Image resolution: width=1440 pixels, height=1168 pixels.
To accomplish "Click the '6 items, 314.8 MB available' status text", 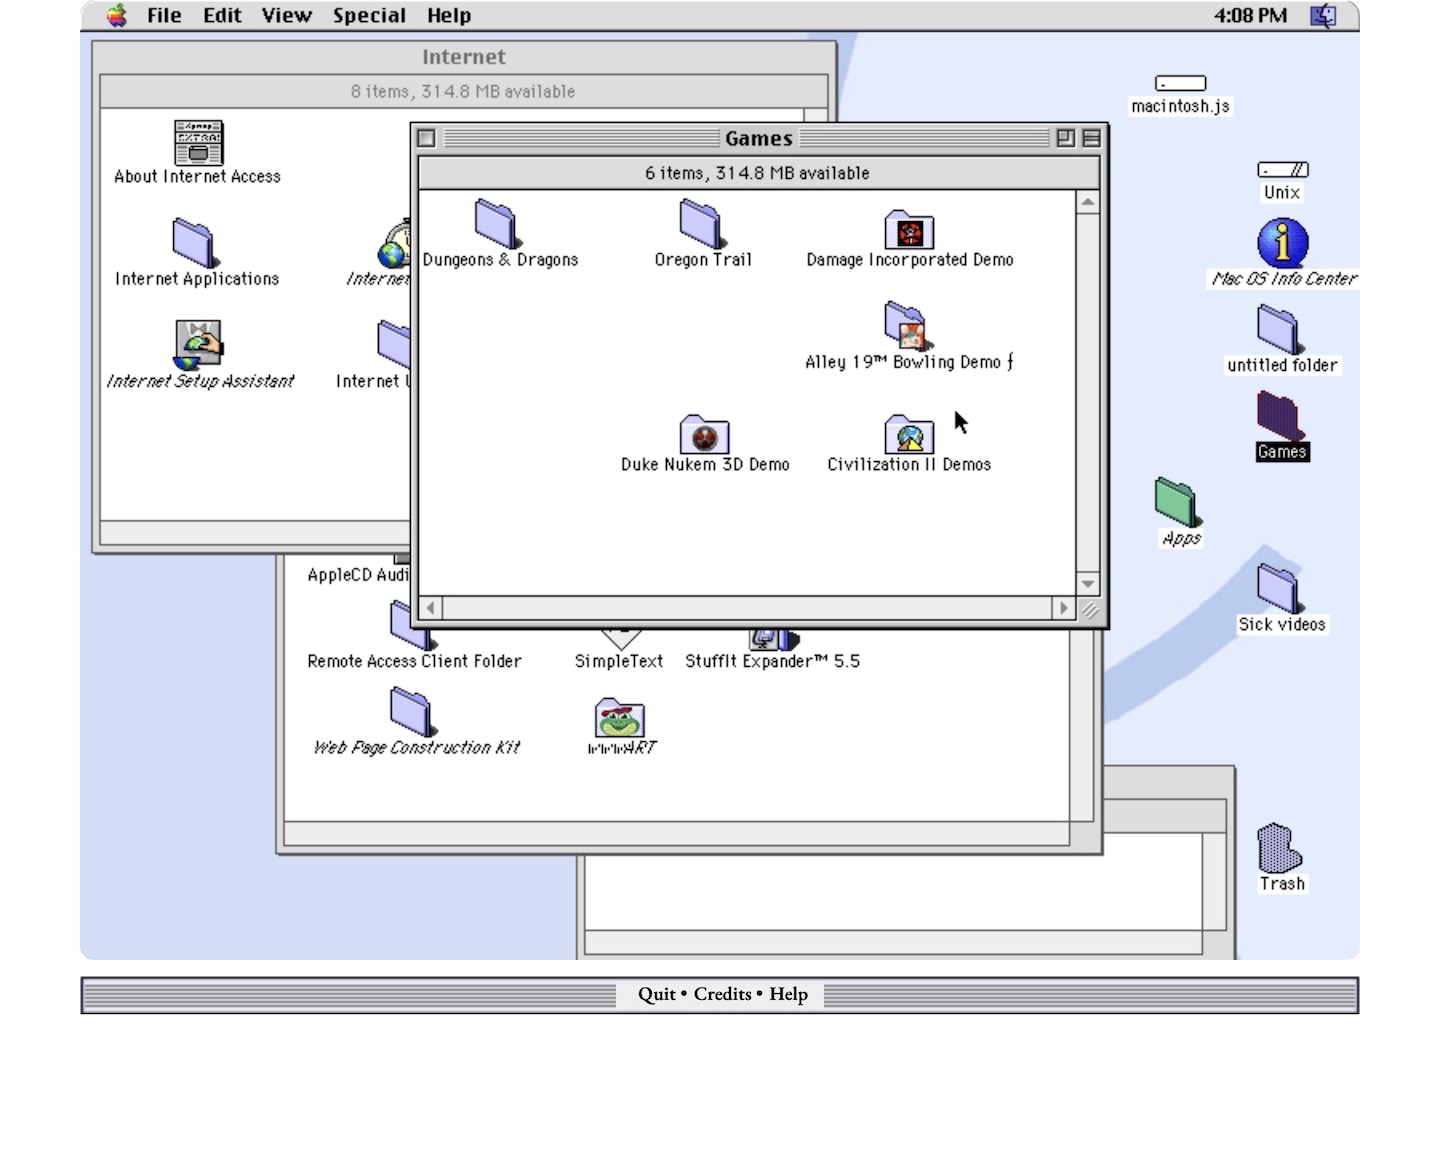I will click(757, 173).
